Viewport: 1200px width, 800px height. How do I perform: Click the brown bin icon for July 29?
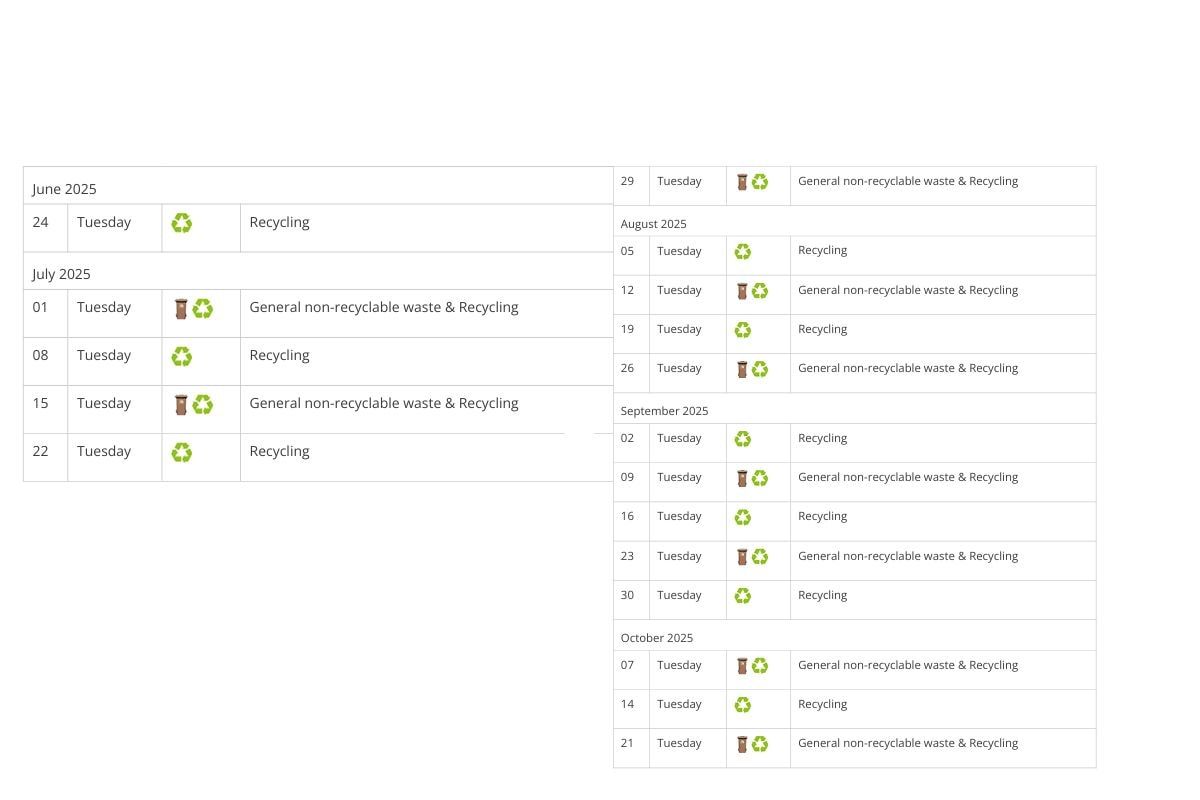(x=742, y=182)
